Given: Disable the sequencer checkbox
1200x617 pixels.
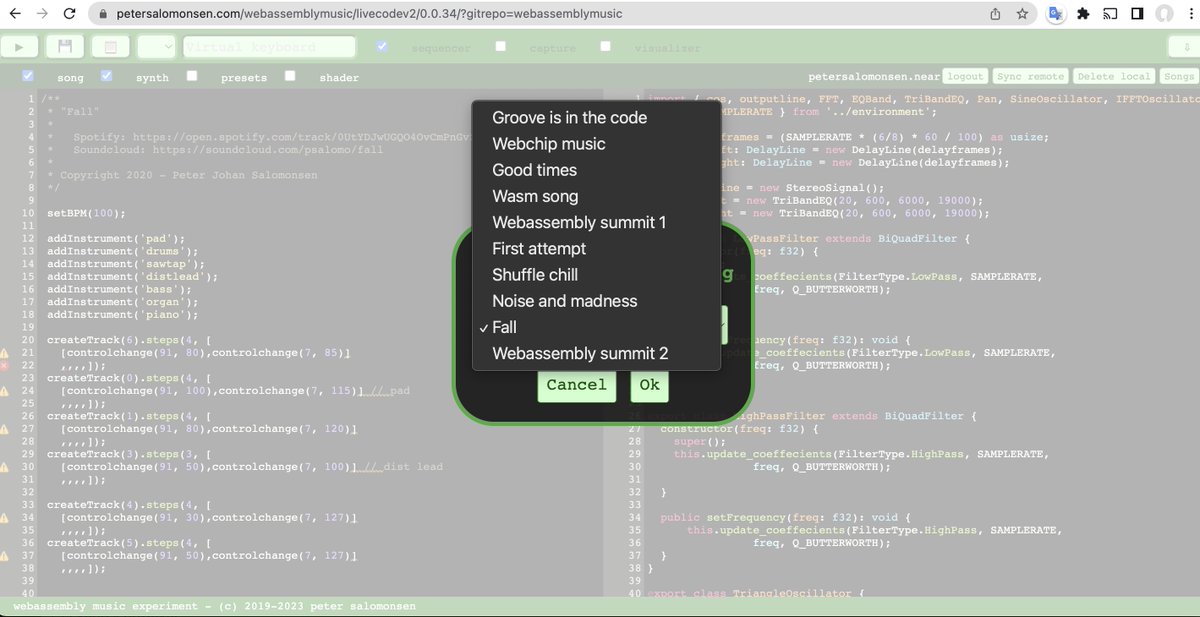Looking at the screenshot, I should point(381,46).
